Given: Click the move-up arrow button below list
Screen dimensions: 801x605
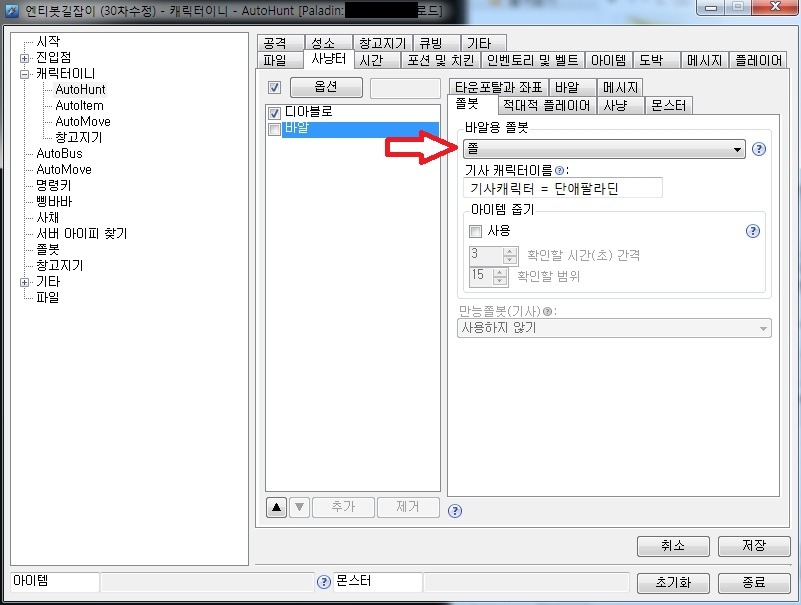Looking at the screenshot, I should (x=277, y=508).
